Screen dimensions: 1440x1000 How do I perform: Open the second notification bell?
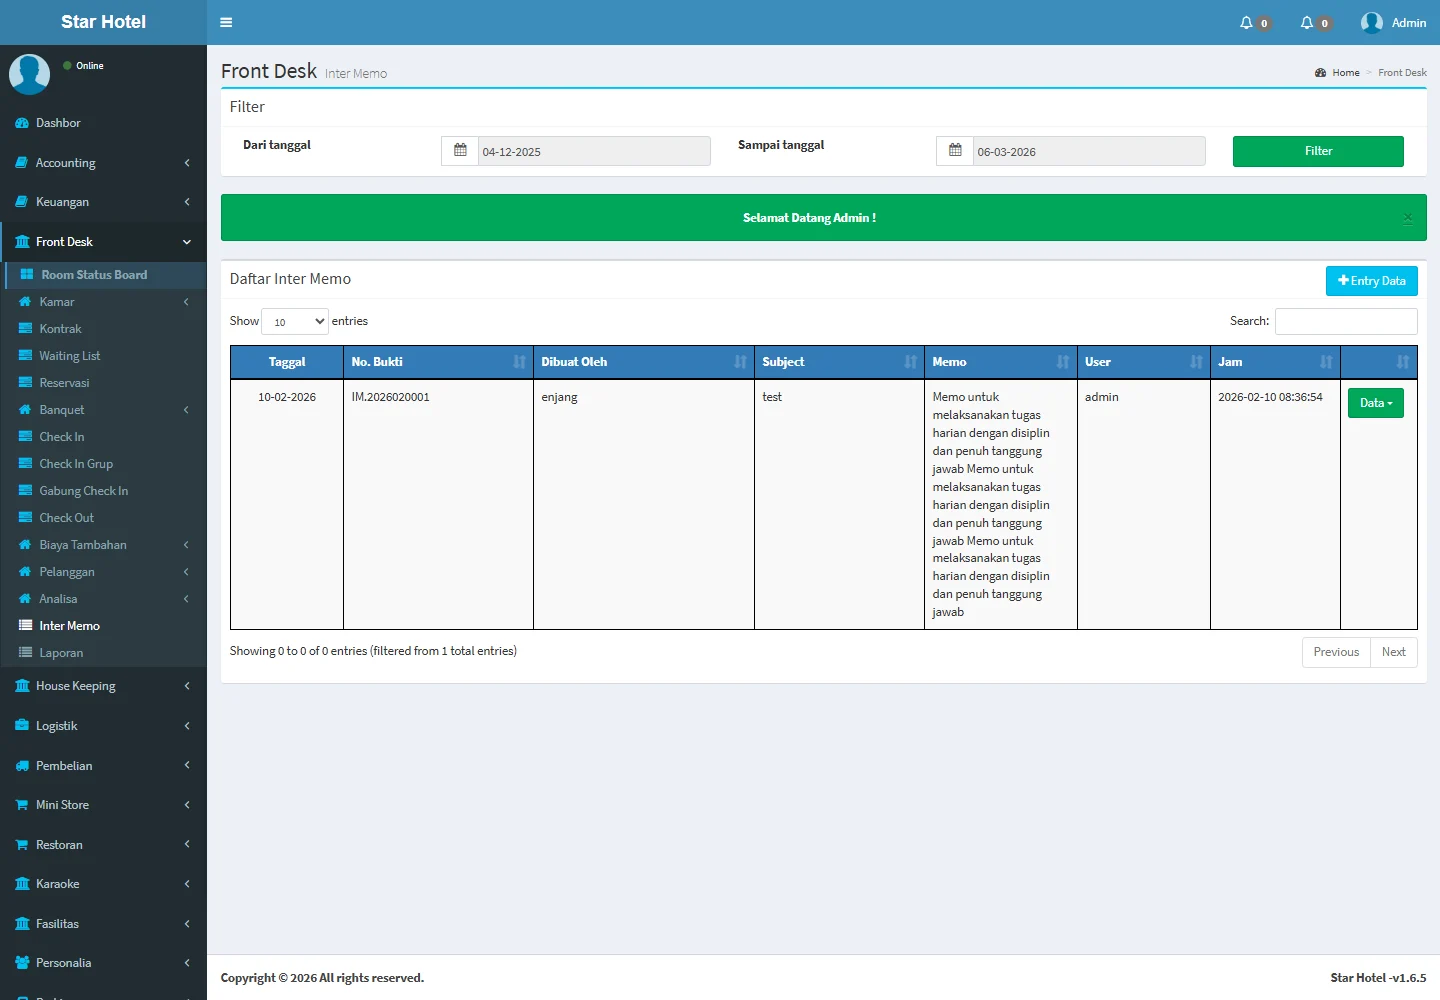[x=1307, y=22]
